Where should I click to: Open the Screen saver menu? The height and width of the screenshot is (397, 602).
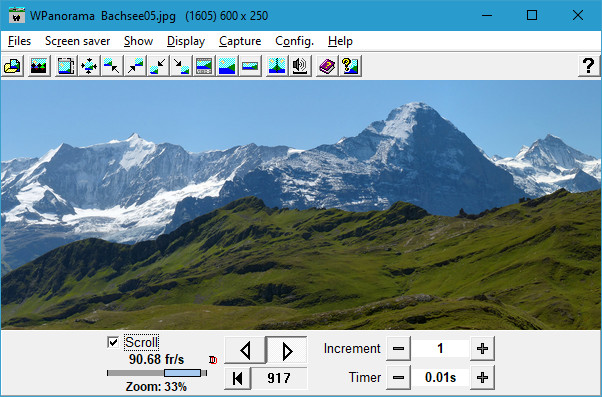[x=78, y=41]
